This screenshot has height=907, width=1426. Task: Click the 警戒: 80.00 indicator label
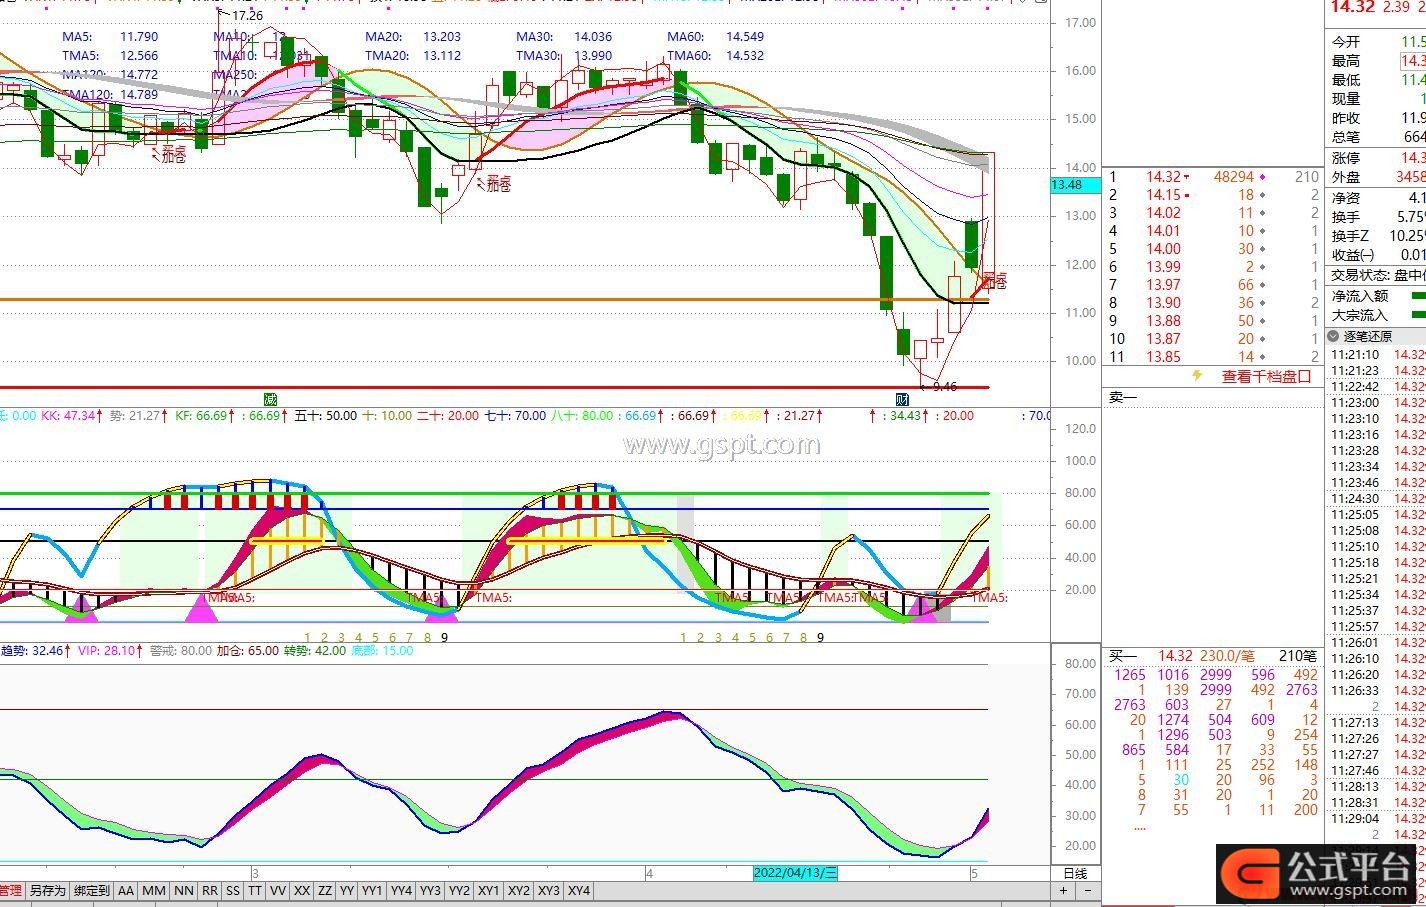click(181, 651)
